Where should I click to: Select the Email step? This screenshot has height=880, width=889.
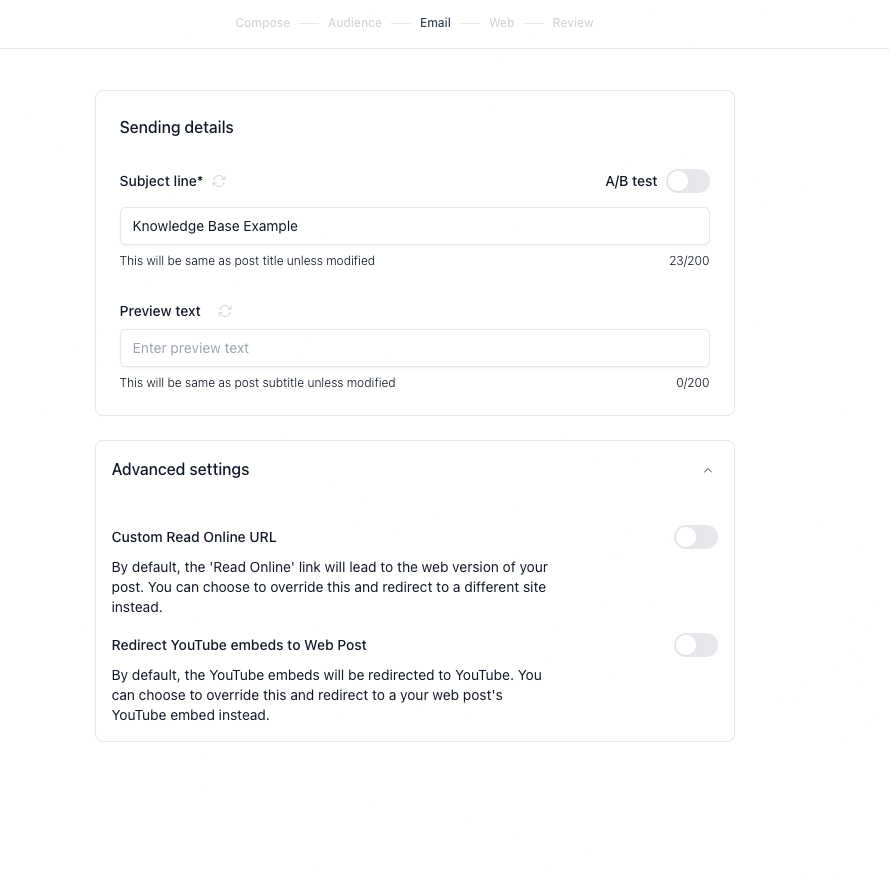(435, 23)
